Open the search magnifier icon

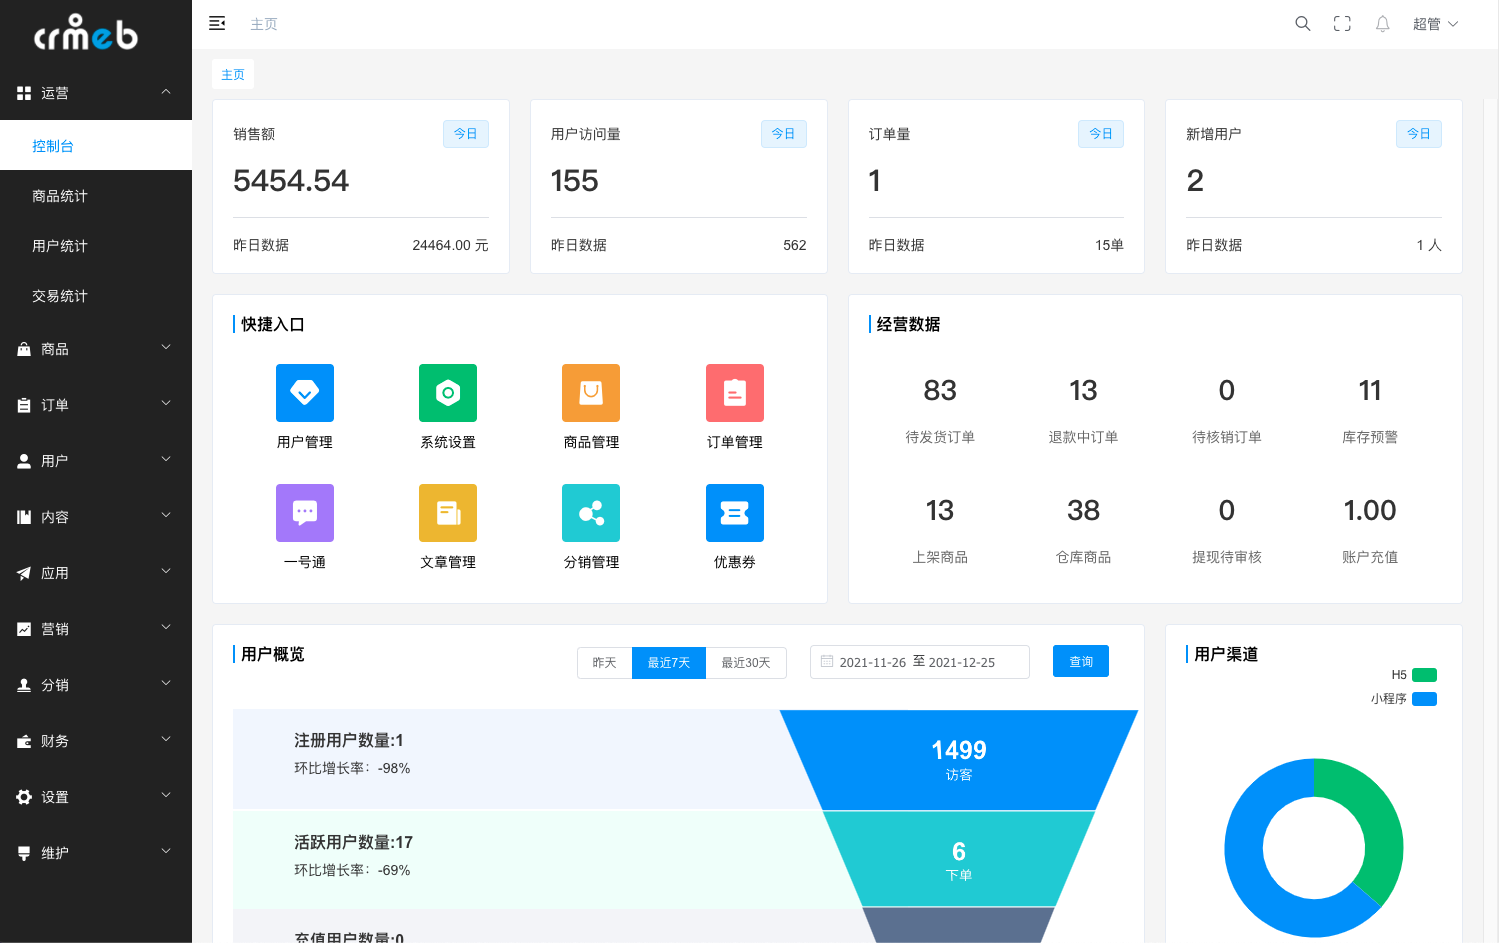tap(1302, 23)
